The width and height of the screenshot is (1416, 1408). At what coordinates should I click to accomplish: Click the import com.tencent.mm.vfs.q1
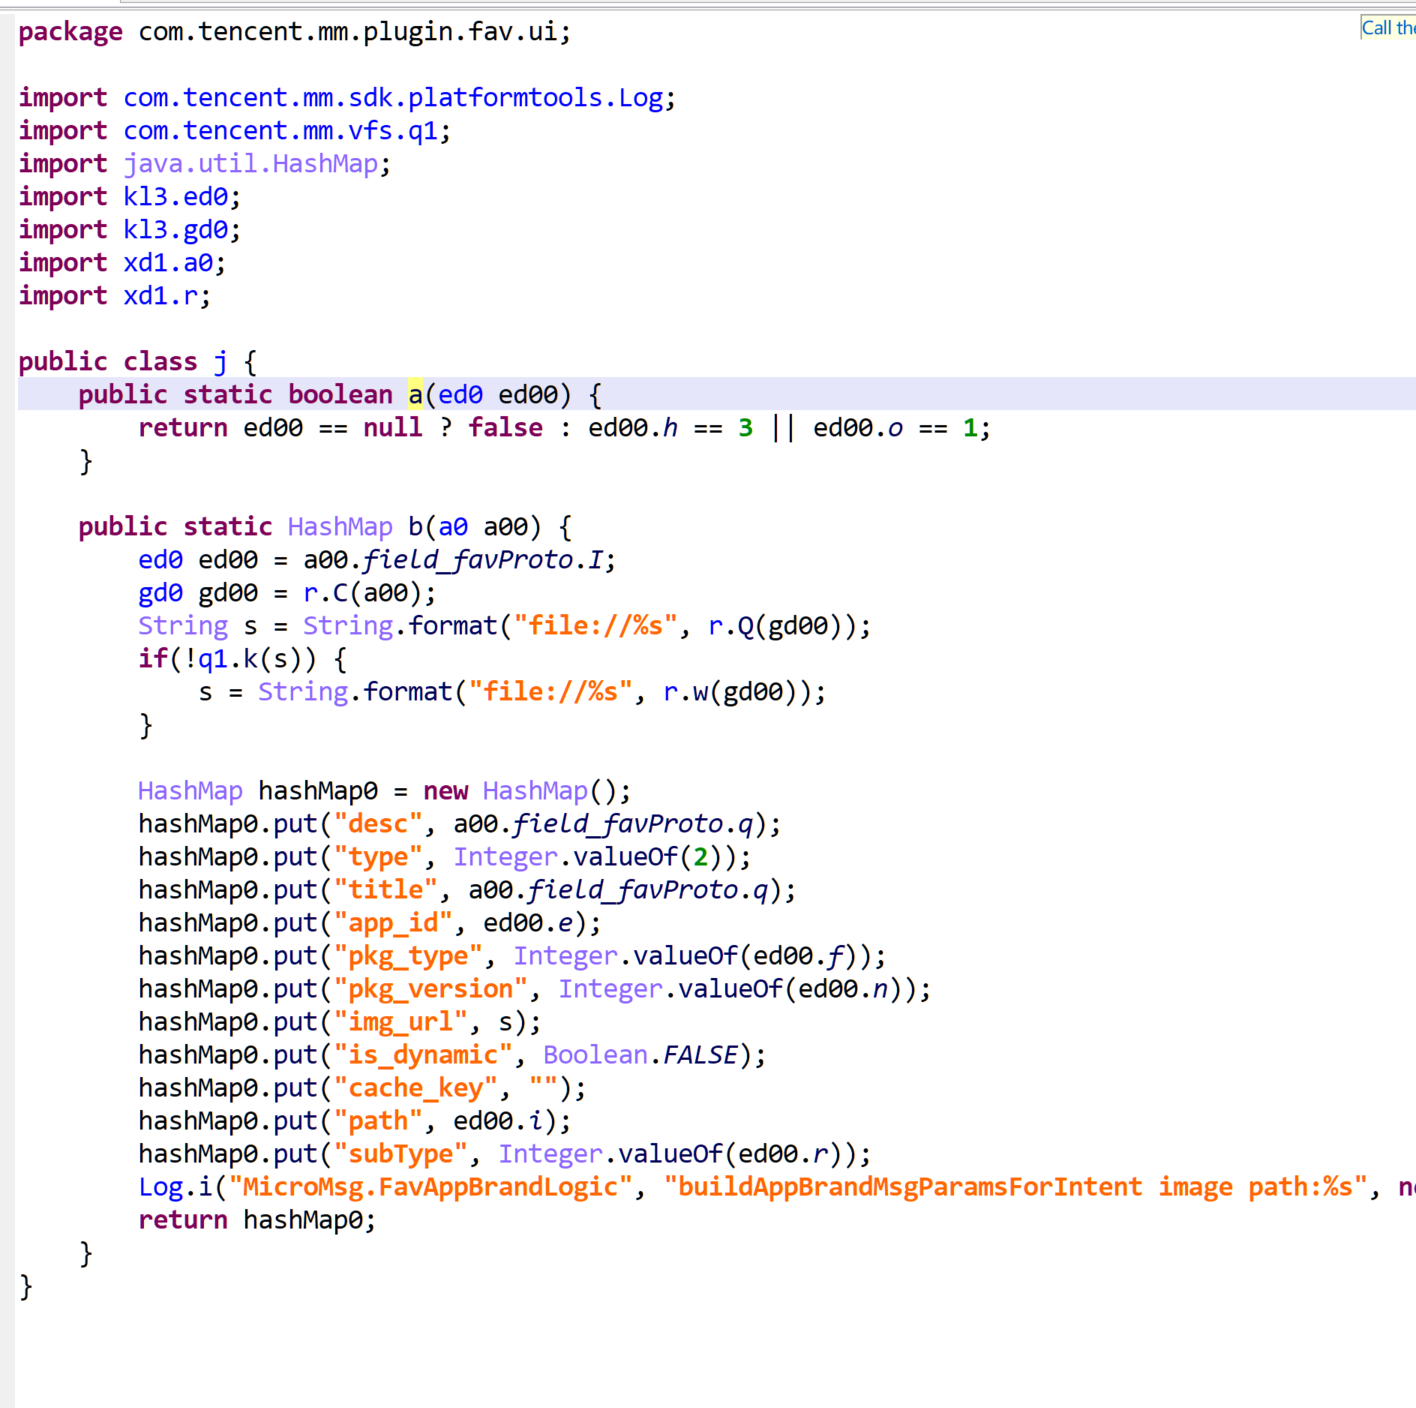tap(281, 131)
